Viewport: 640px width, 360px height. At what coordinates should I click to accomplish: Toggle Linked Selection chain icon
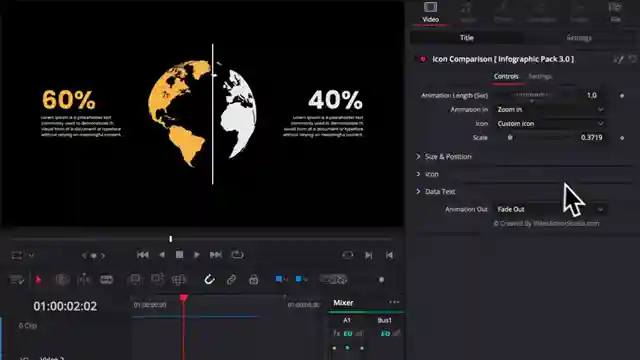(x=231, y=280)
